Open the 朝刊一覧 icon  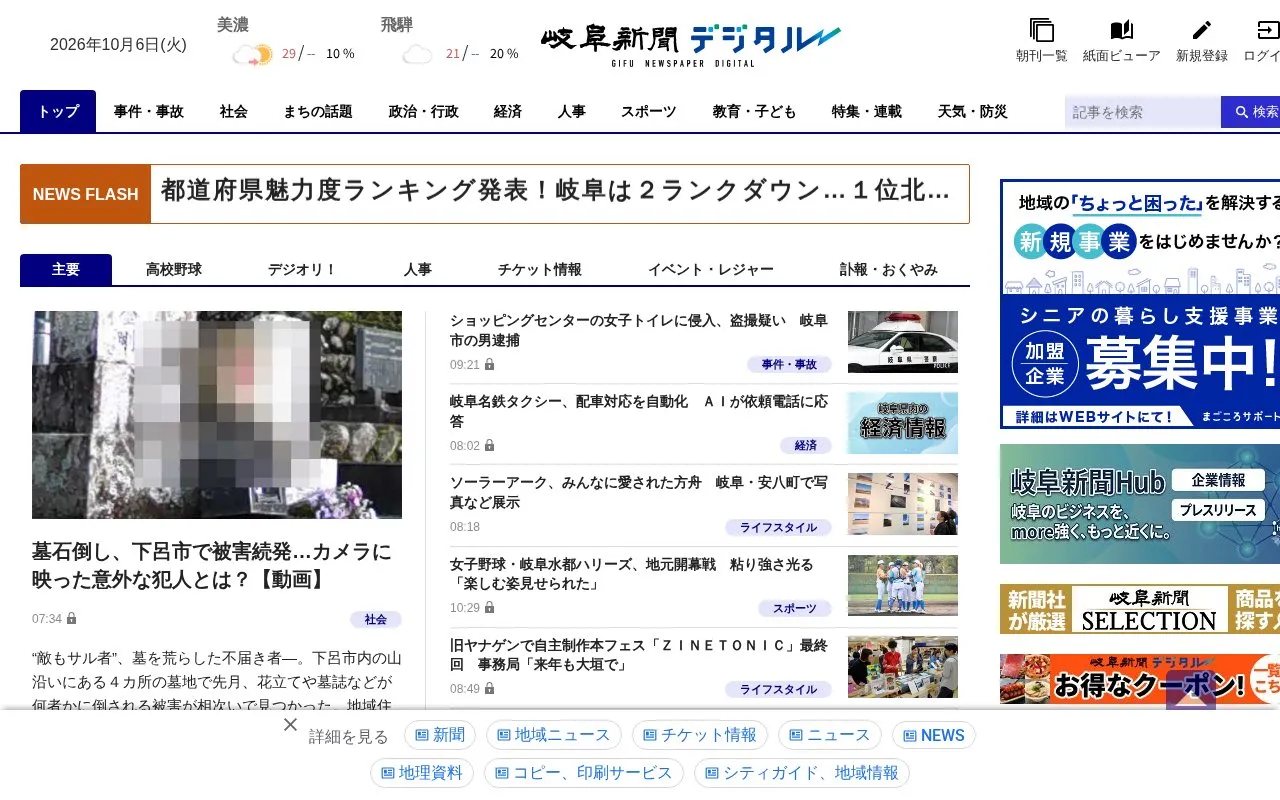[x=1042, y=30]
